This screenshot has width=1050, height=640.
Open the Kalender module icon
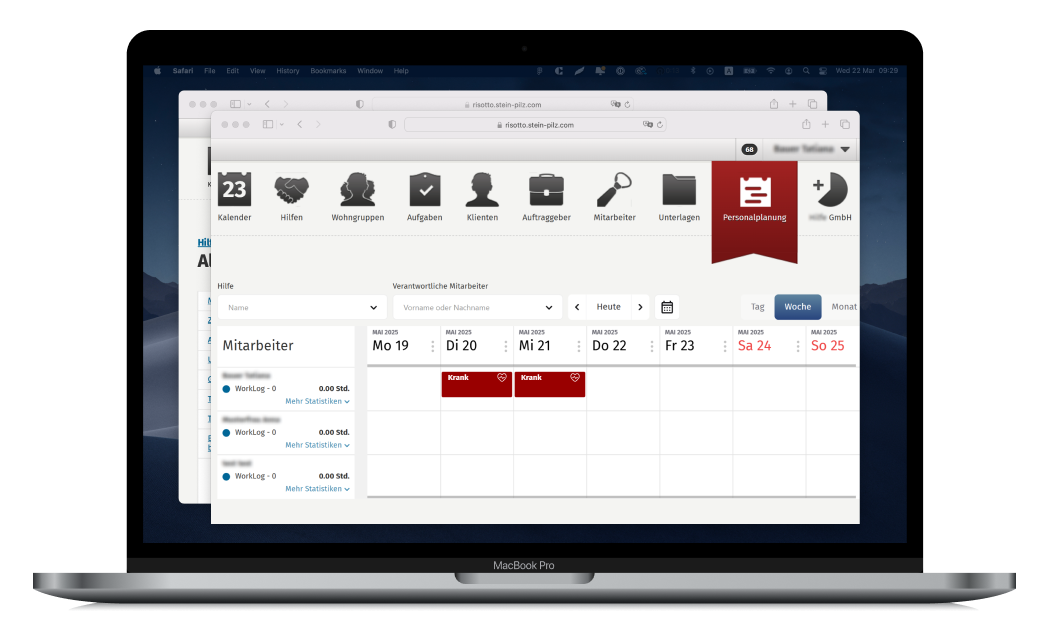pyautogui.click(x=234, y=190)
